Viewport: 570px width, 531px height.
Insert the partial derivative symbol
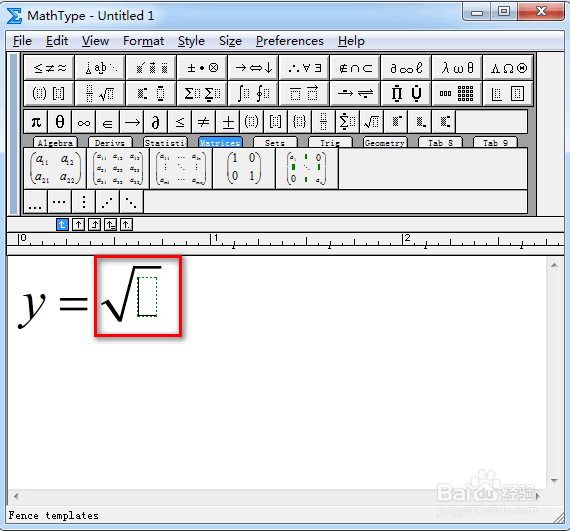pos(156,122)
